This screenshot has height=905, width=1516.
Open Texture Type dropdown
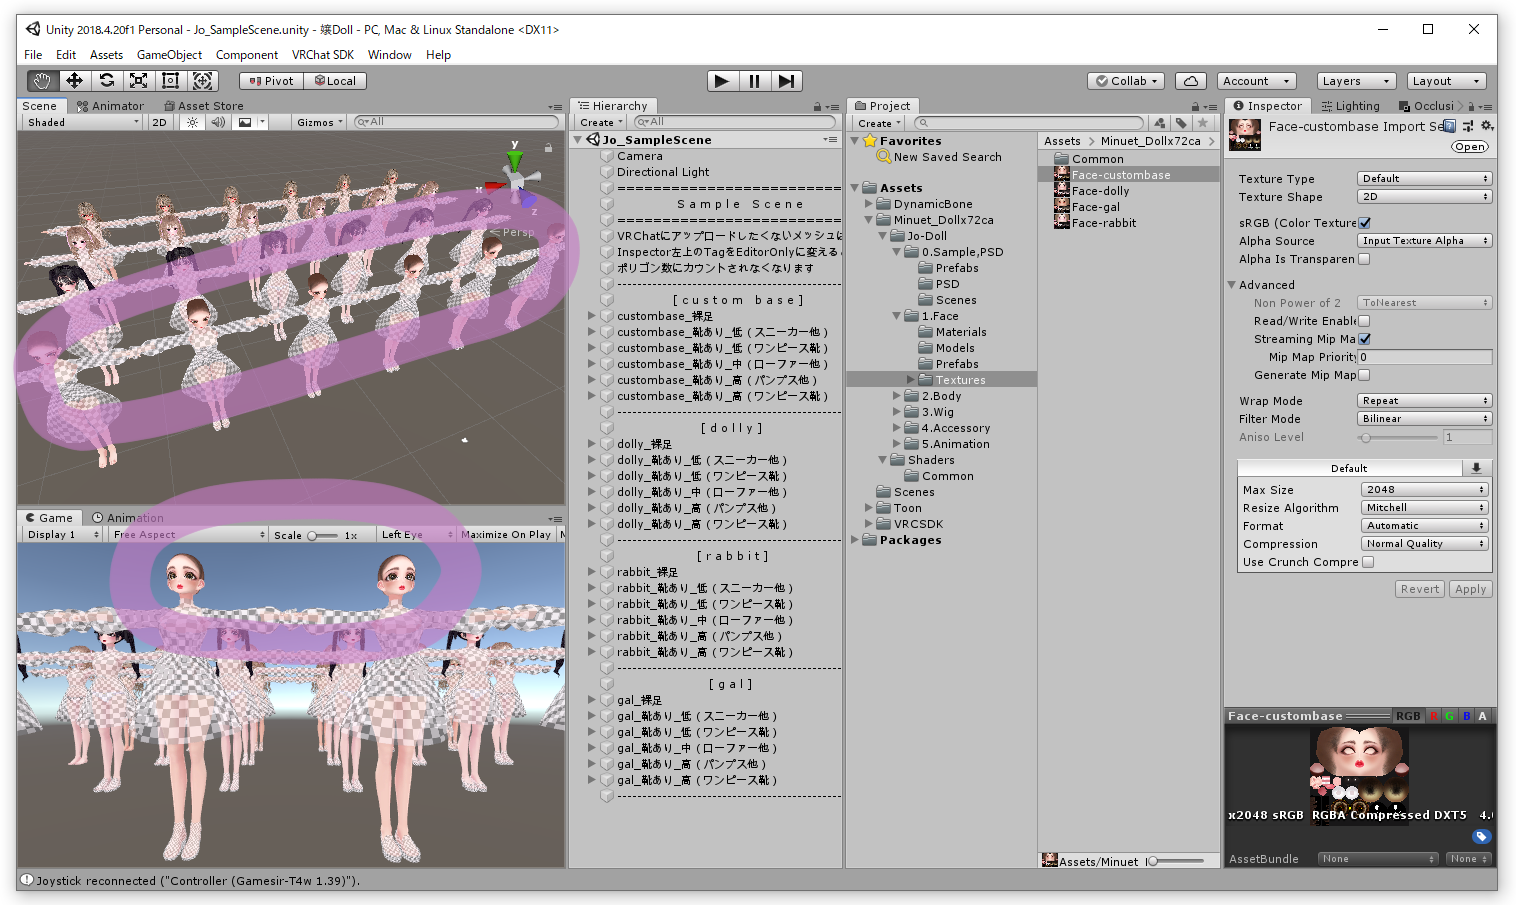(x=1424, y=179)
